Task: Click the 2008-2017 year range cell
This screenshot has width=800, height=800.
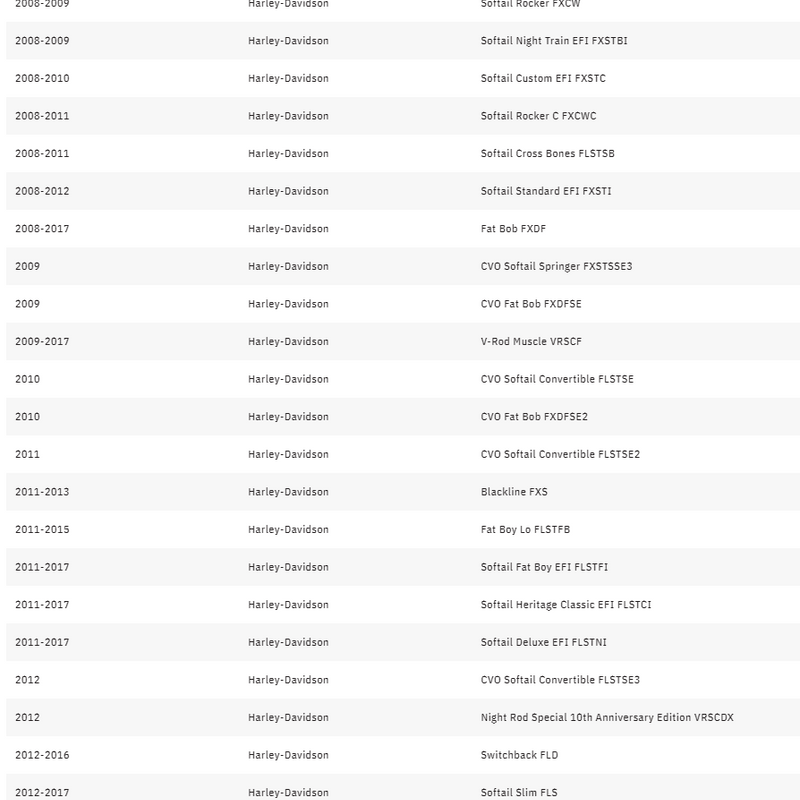Action: tap(42, 229)
